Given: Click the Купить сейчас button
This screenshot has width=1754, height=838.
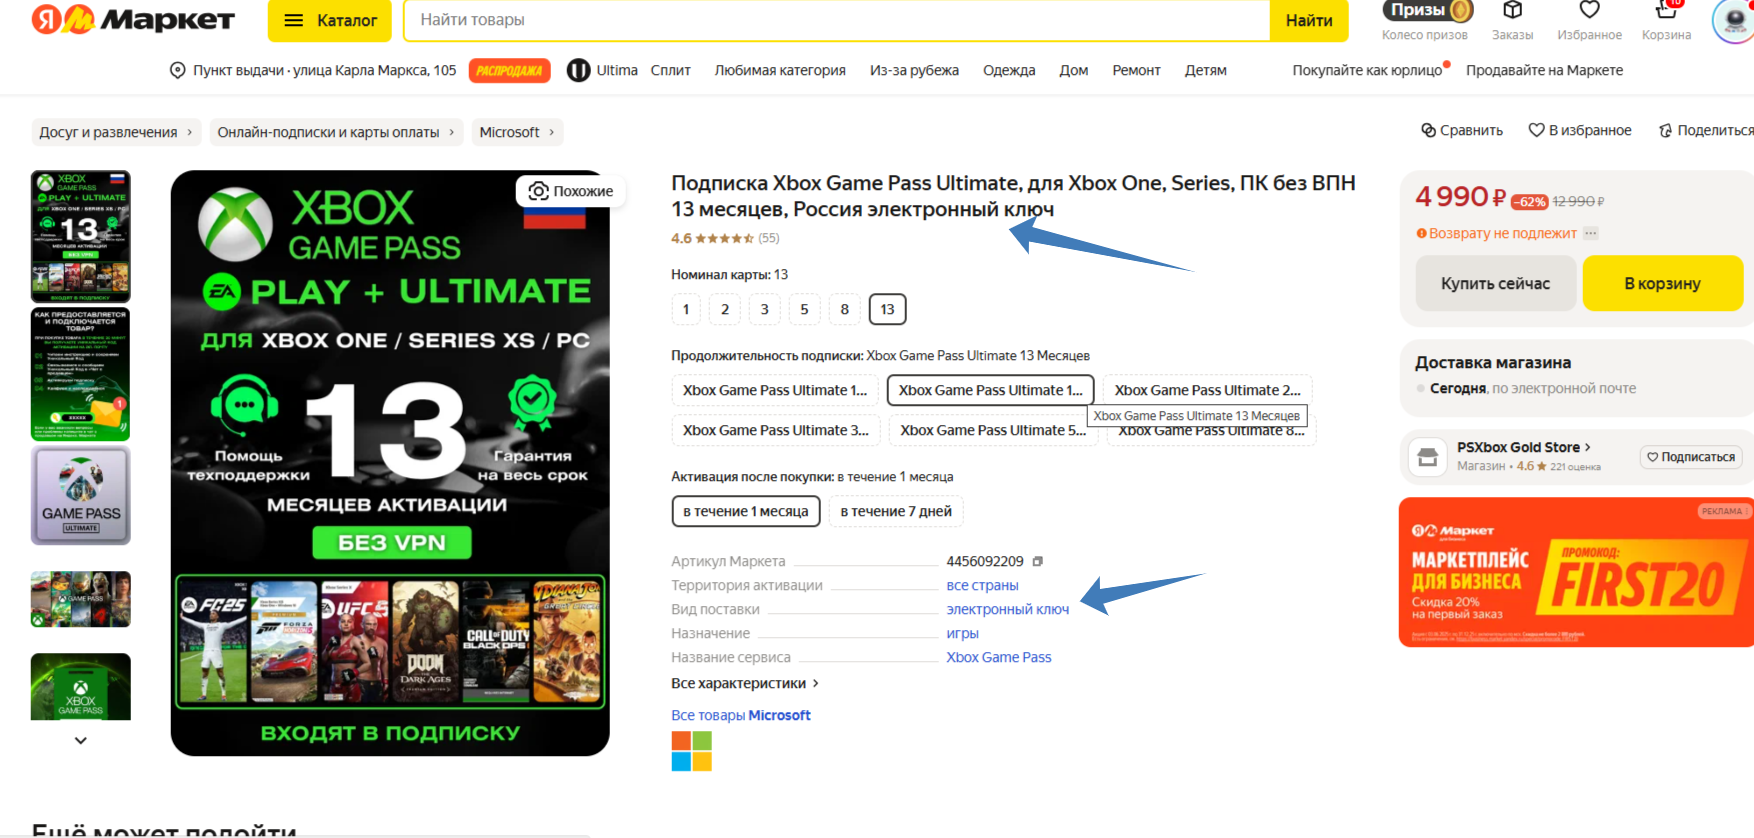Looking at the screenshot, I should (1496, 283).
